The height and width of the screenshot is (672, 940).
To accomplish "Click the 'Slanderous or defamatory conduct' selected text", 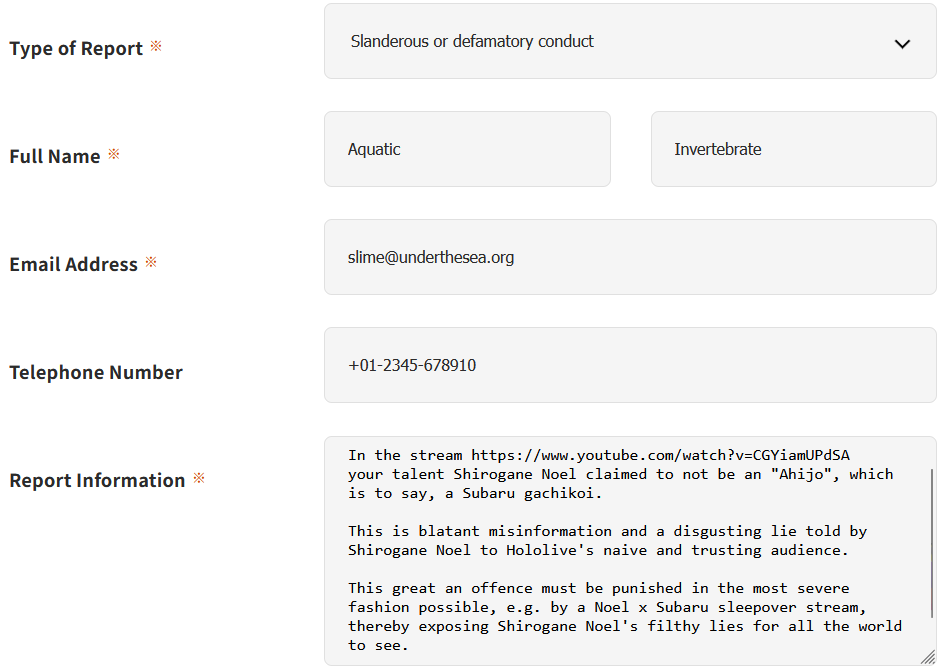I will pyautogui.click(x=472, y=41).
